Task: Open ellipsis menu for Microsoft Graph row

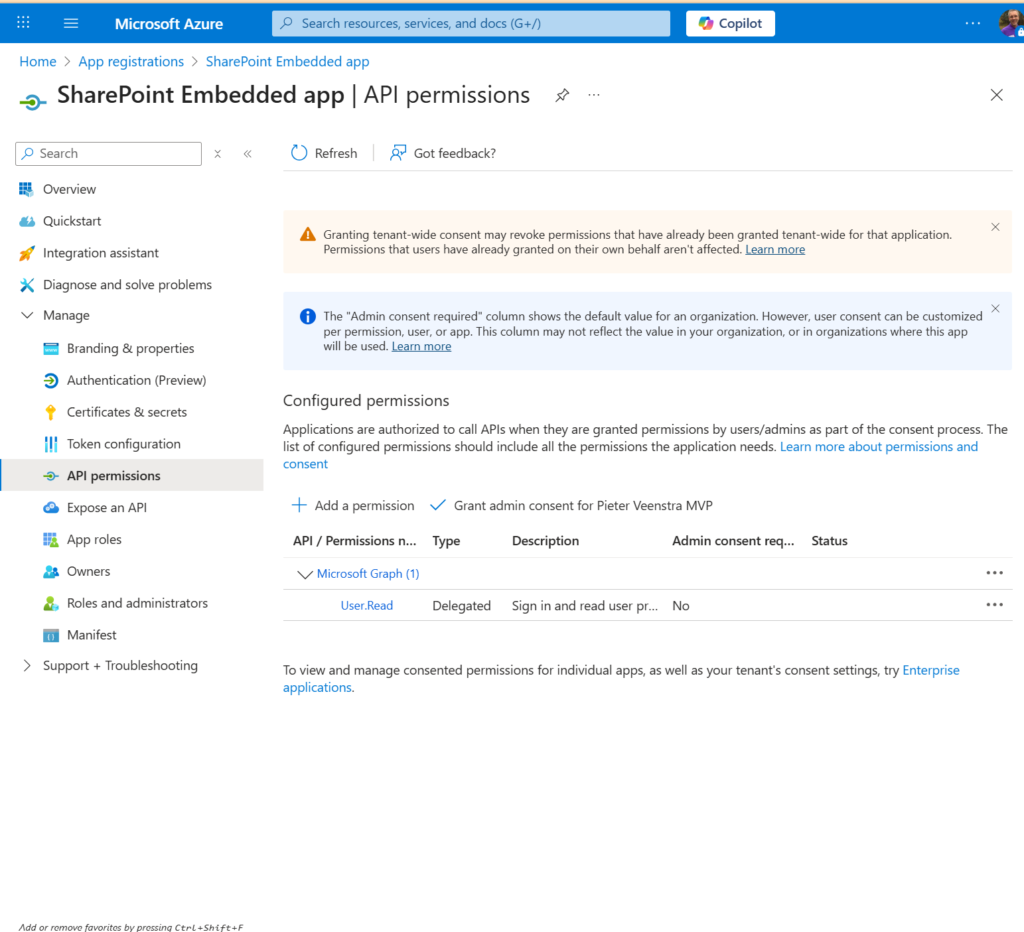Action: click(x=995, y=573)
